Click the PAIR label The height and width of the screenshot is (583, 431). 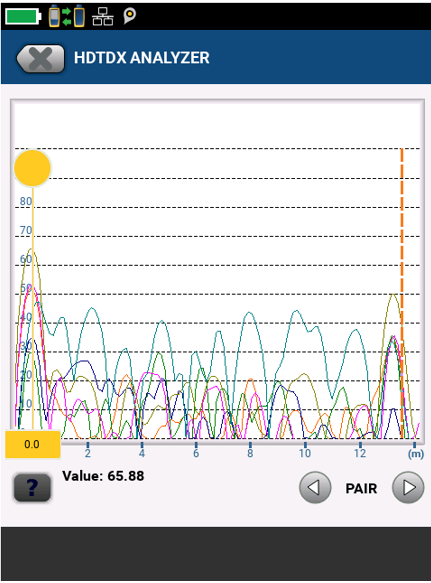click(x=361, y=488)
